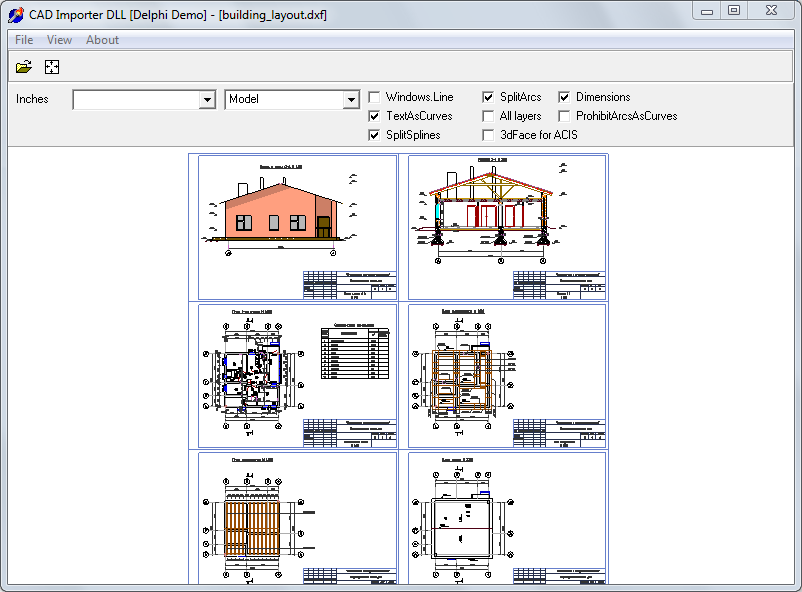Select the roof outline plan sheet
The image size is (802, 592).
pos(507,518)
